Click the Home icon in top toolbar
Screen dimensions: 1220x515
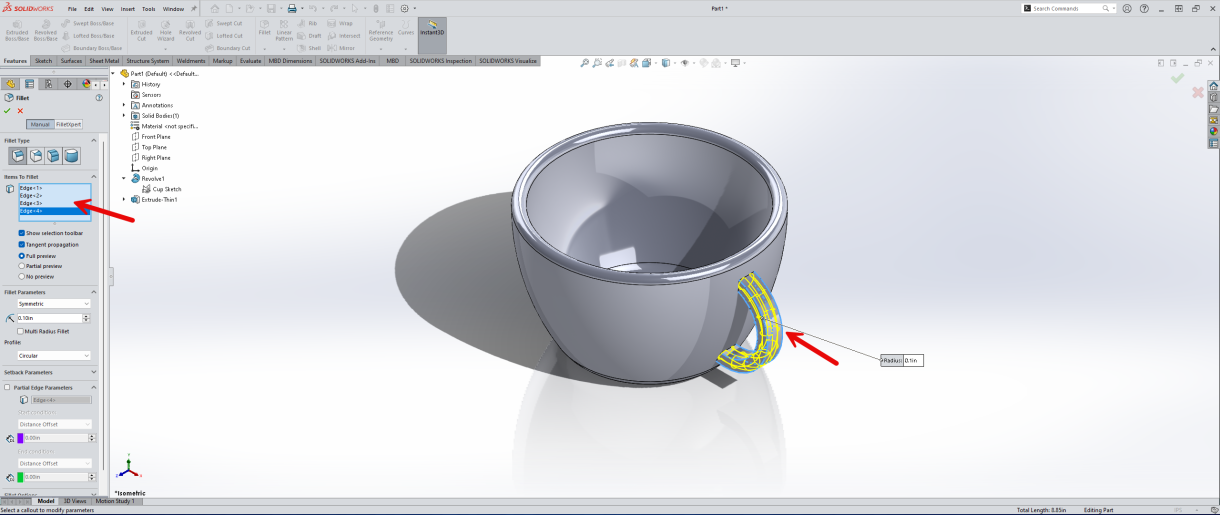[214, 8]
